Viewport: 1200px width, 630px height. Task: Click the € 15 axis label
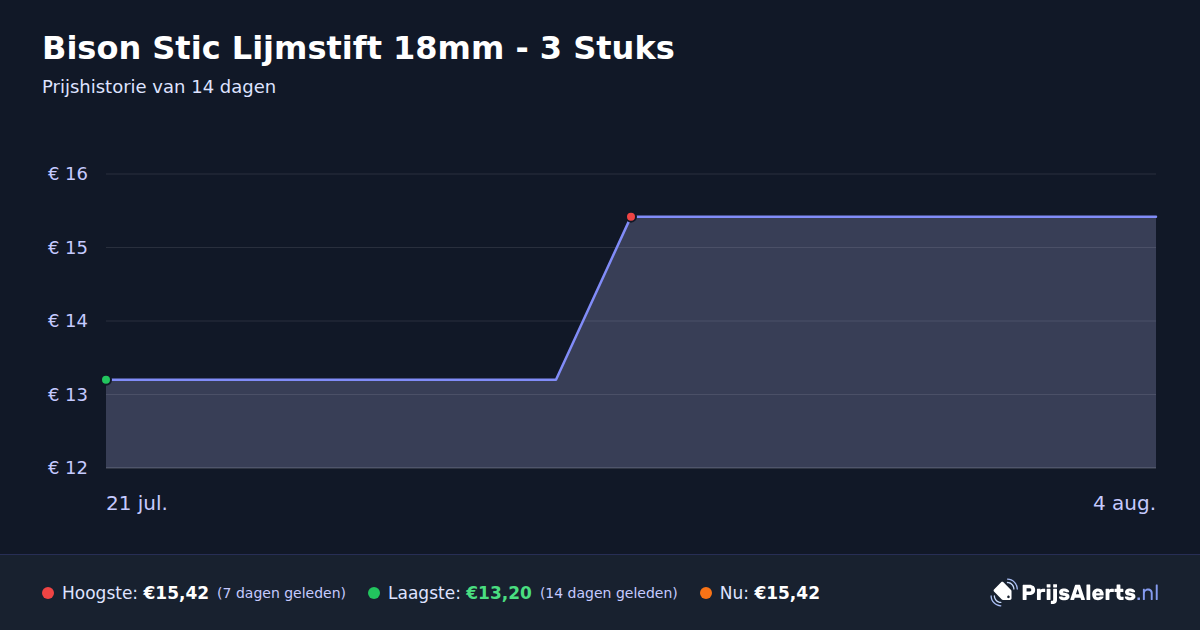click(x=68, y=247)
